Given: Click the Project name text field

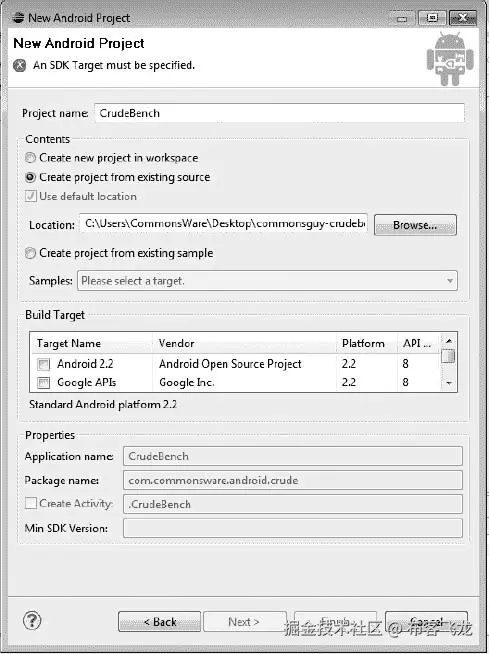Looking at the screenshot, I should [x=280, y=113].
